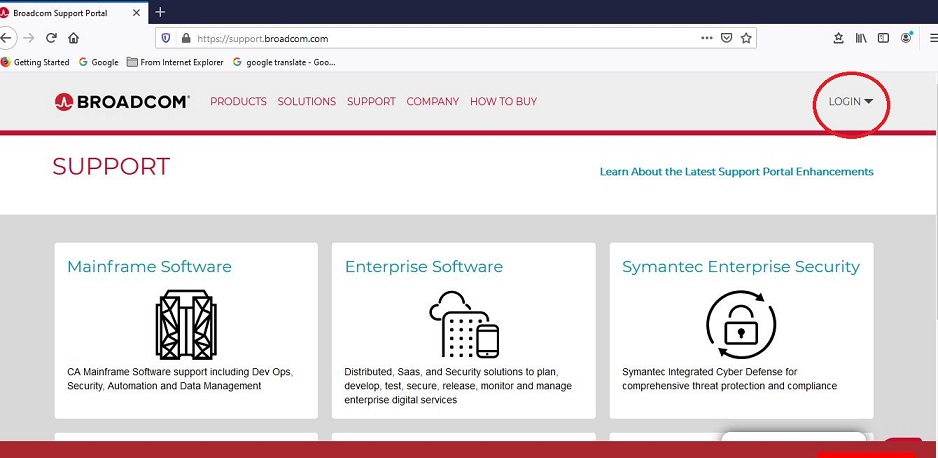Open Enterprise Software heading link

[x=424, y=267]
